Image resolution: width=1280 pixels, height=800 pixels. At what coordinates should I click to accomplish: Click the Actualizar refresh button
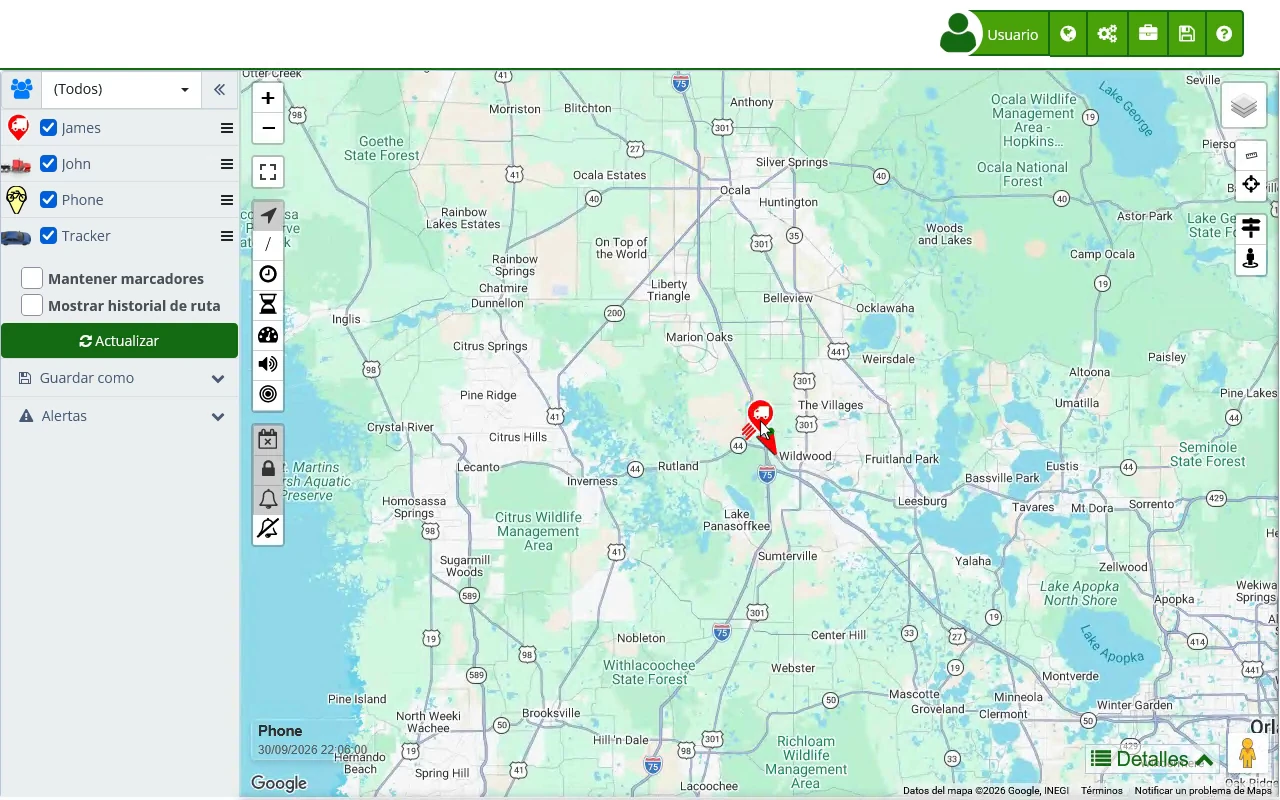pyautogui.click(x=119, y=341)
